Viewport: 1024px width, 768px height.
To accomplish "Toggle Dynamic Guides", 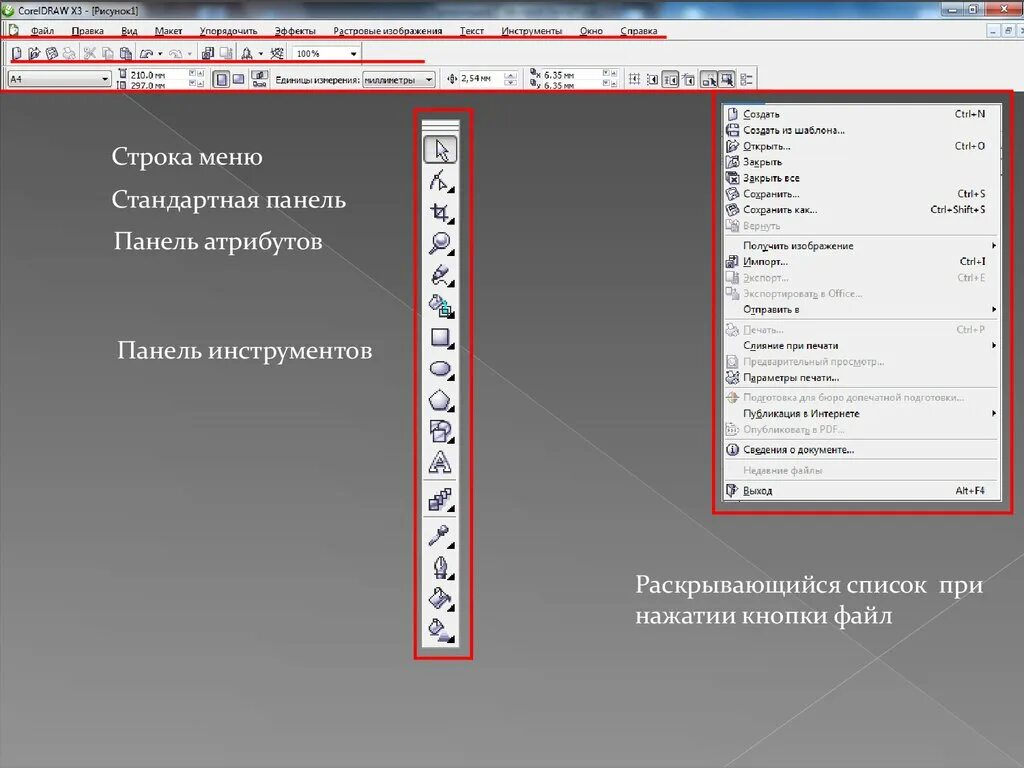I will click(x=688, y=80).
